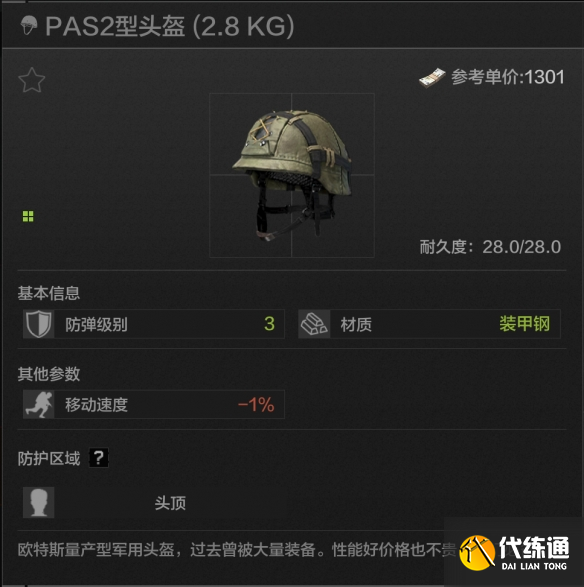
Task: Click the 其他参数 section heading
Action: tap(49, 374)
